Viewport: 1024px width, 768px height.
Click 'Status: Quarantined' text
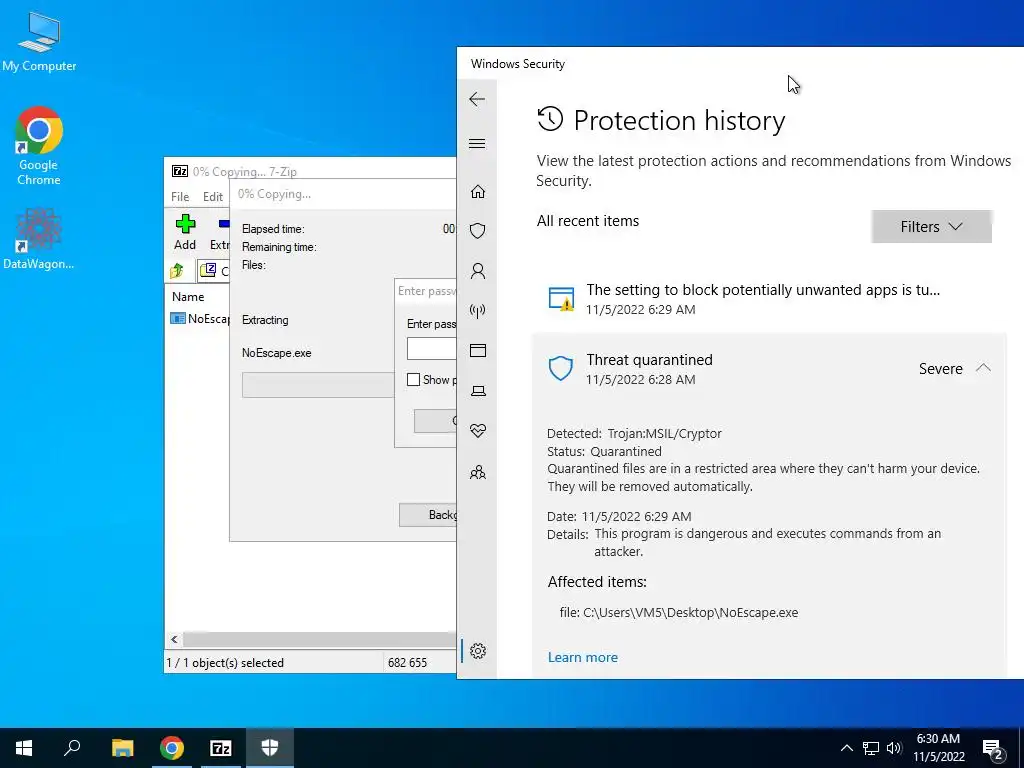[604, 451]
